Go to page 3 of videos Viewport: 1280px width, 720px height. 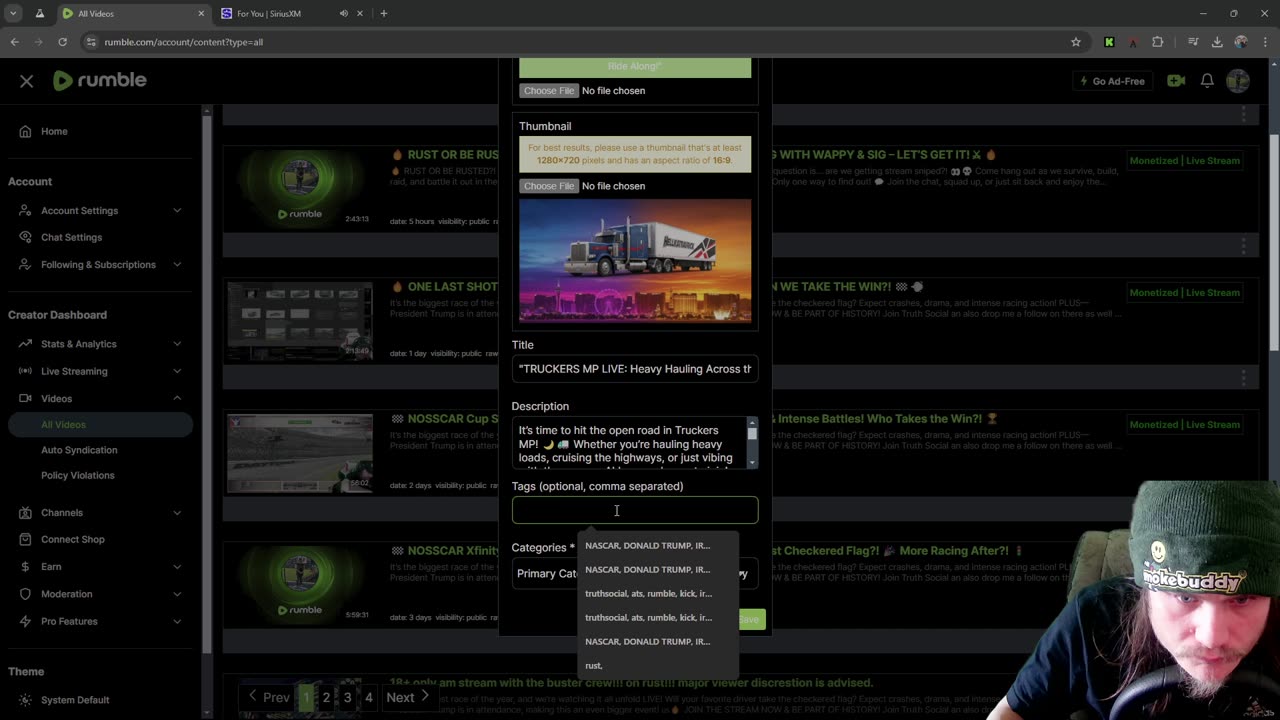347,697
